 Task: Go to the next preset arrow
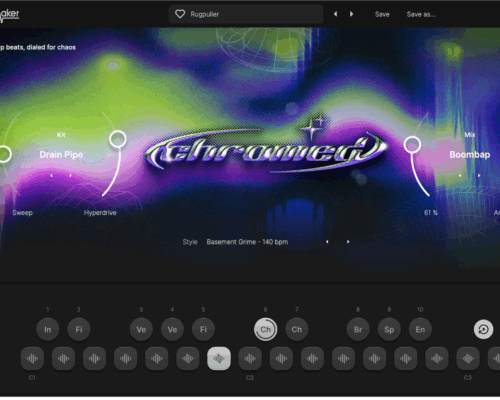pyautogui.click(x=351, y=14)
